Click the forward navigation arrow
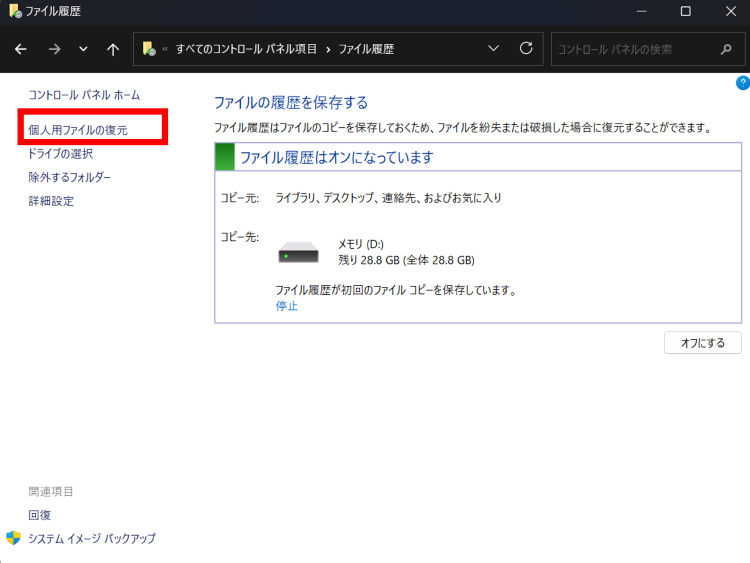Image resolution: width=750 pixels, height=563 pixels. 54,49
